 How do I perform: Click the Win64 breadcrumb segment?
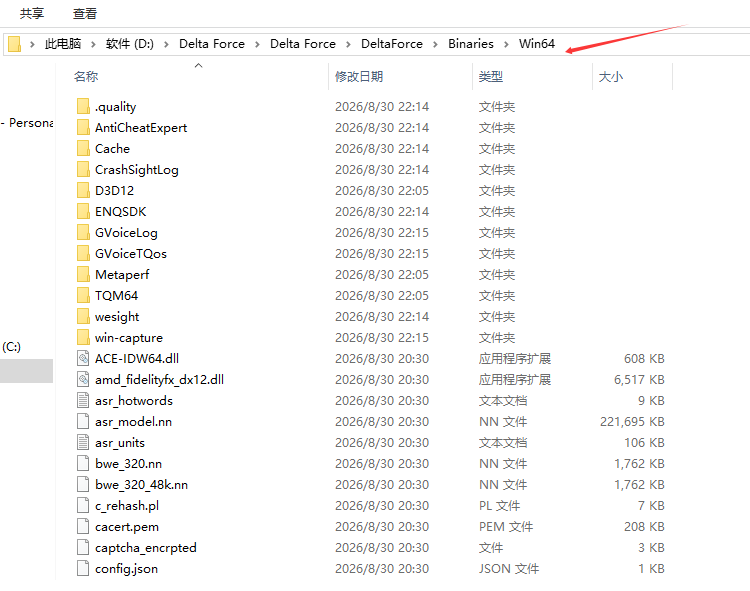[x=537, y=44]
